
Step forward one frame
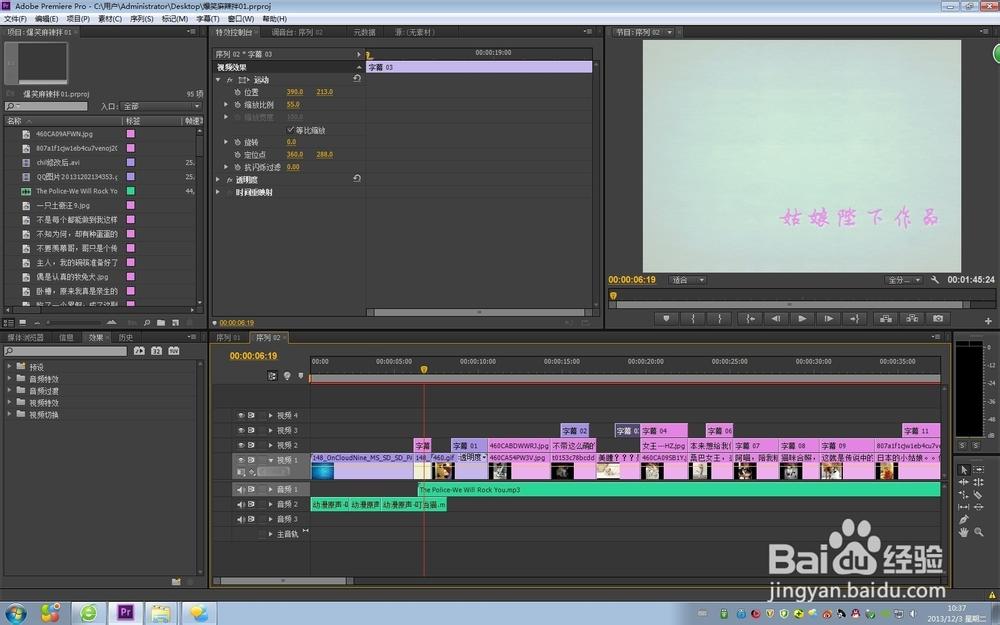828,318
